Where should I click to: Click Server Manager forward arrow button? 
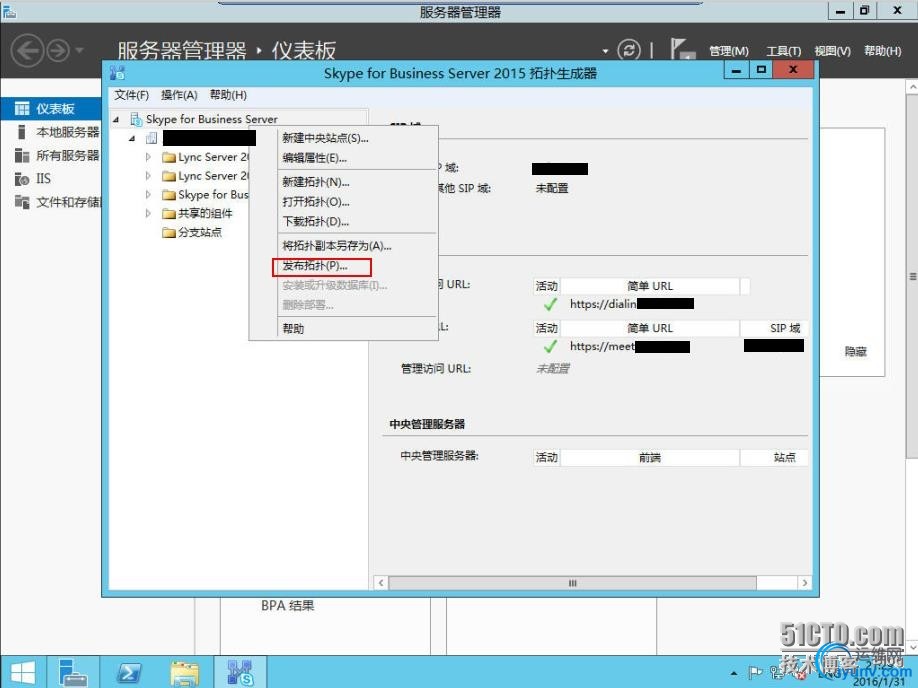tap(58, 50)
